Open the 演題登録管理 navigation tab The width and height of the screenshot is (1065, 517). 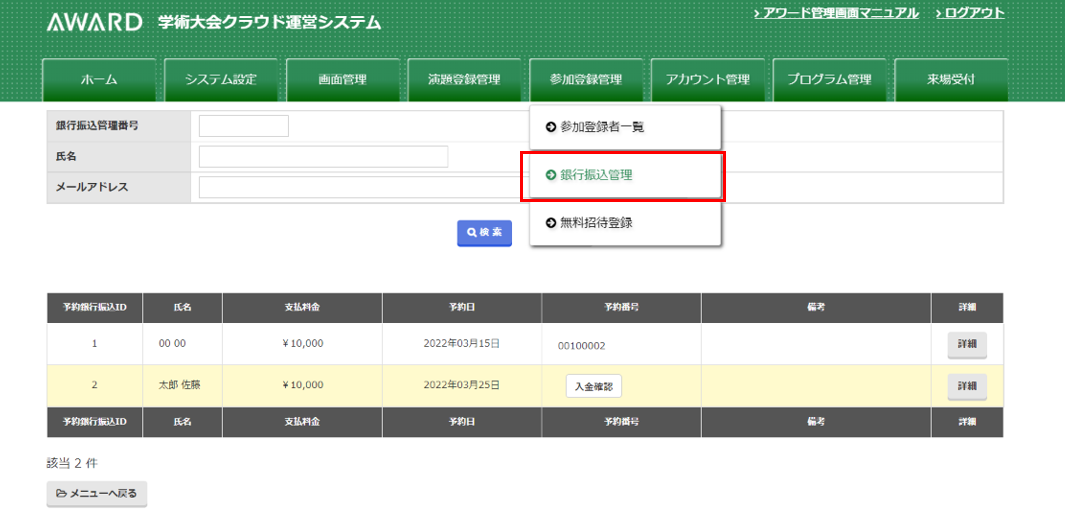[x=464, y=80]
